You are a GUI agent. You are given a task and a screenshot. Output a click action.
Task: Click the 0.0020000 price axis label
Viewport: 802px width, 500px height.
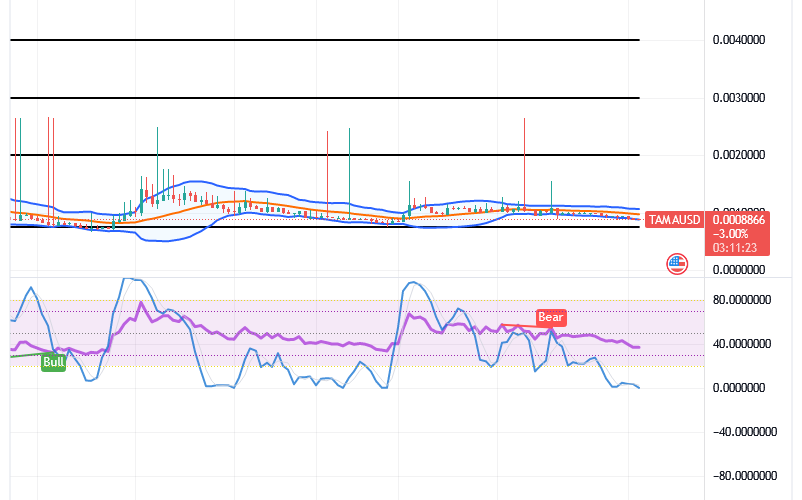(739, 155)
